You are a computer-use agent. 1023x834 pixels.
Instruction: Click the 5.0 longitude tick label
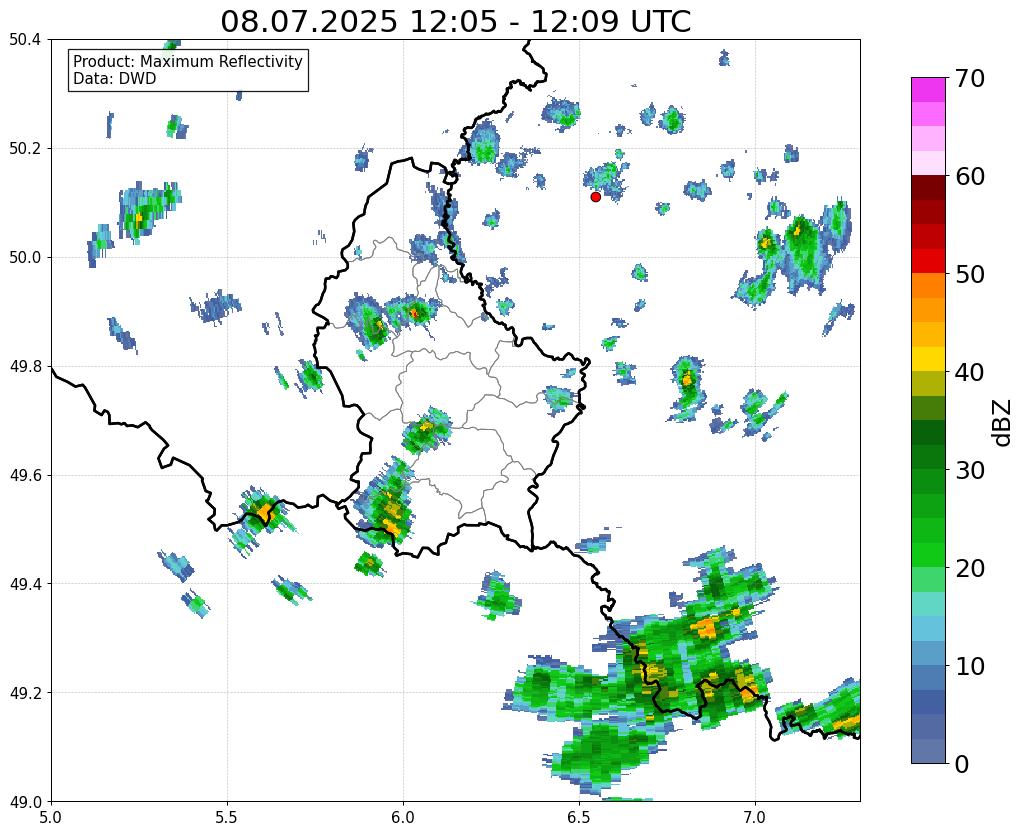(x=51, y=817)
